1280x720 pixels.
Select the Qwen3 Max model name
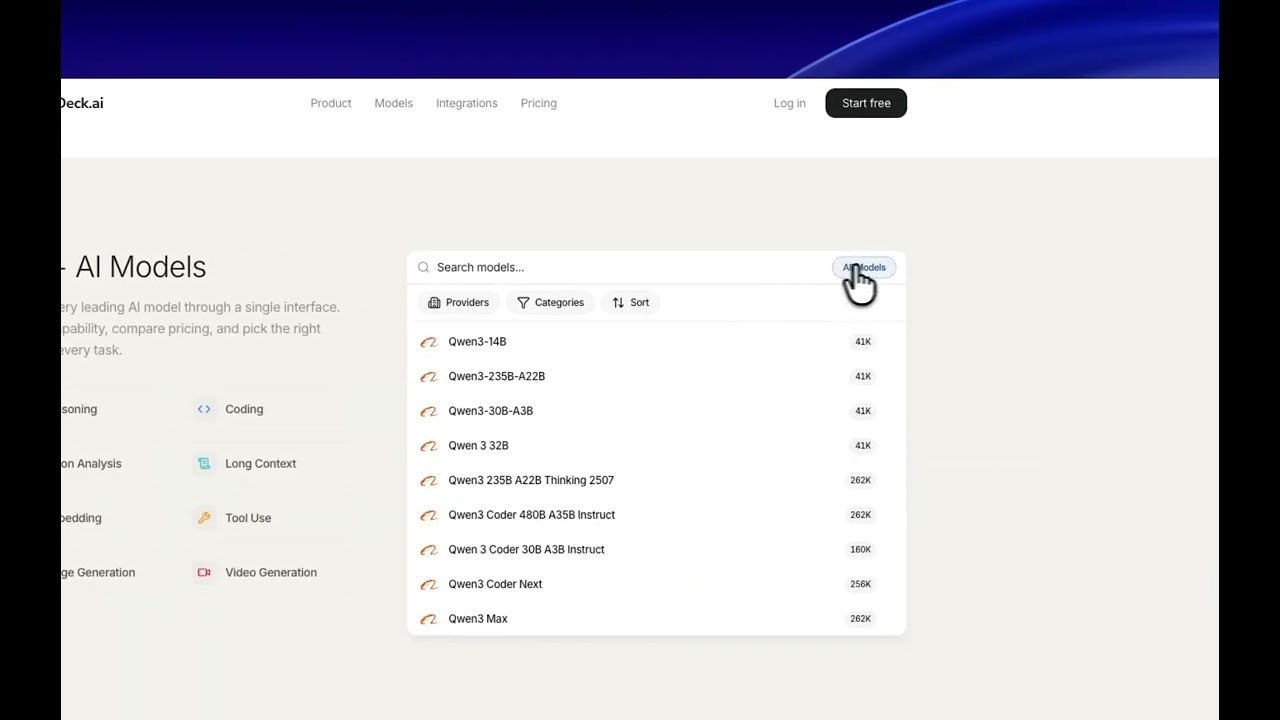[x=478, y=619]
